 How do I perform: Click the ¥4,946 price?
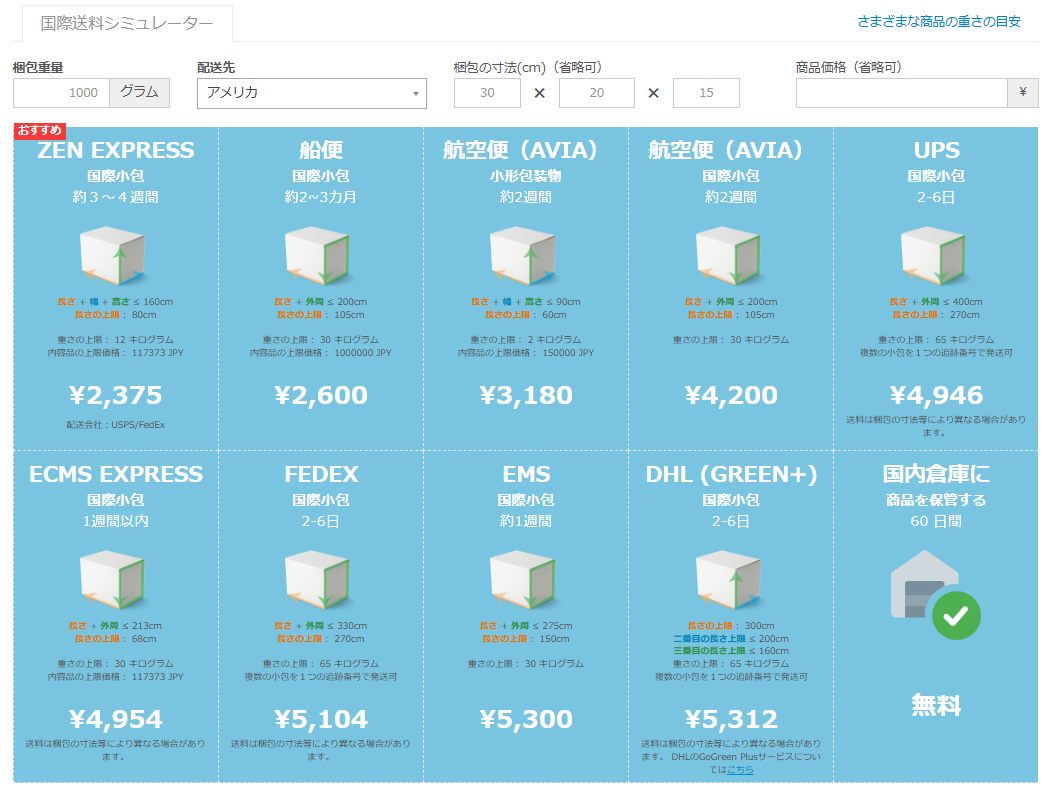[936, 395]
